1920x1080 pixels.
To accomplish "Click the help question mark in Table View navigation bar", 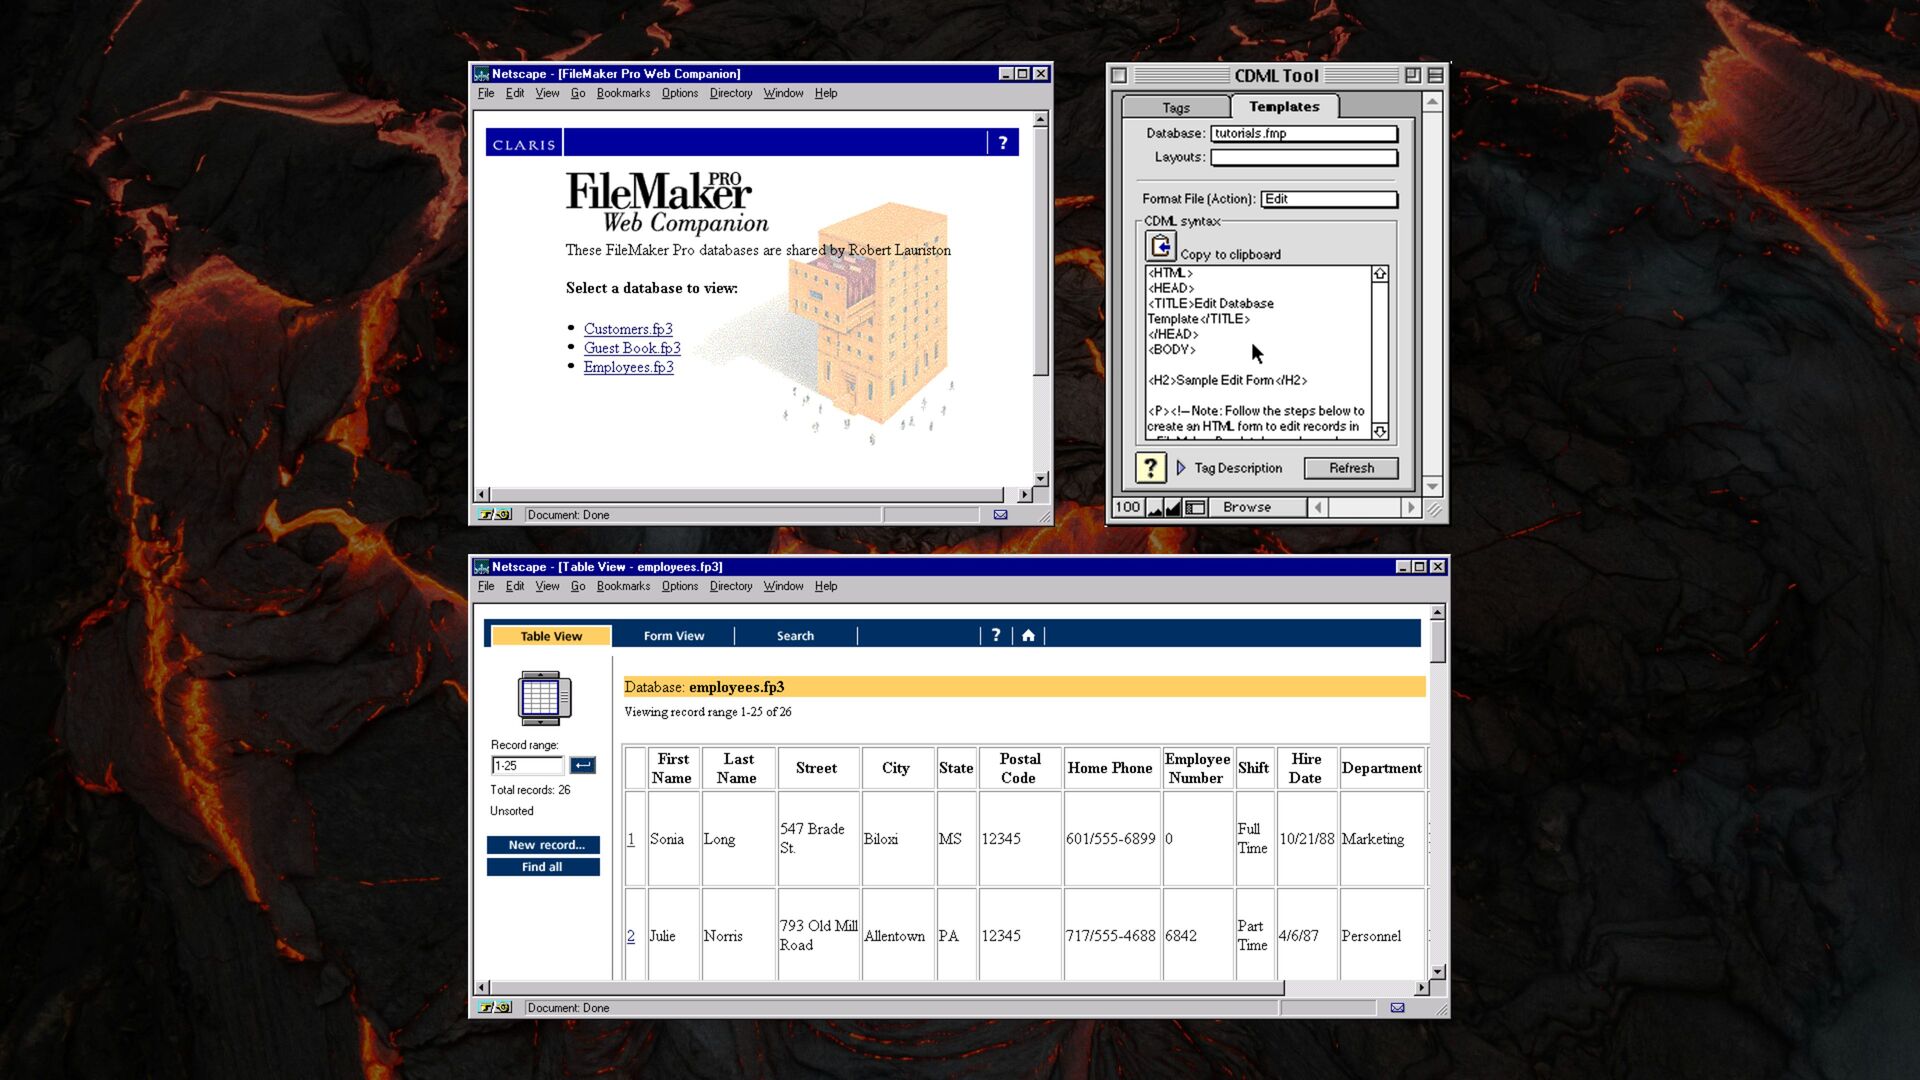I will pyautogui.click(x=995, y=635).
